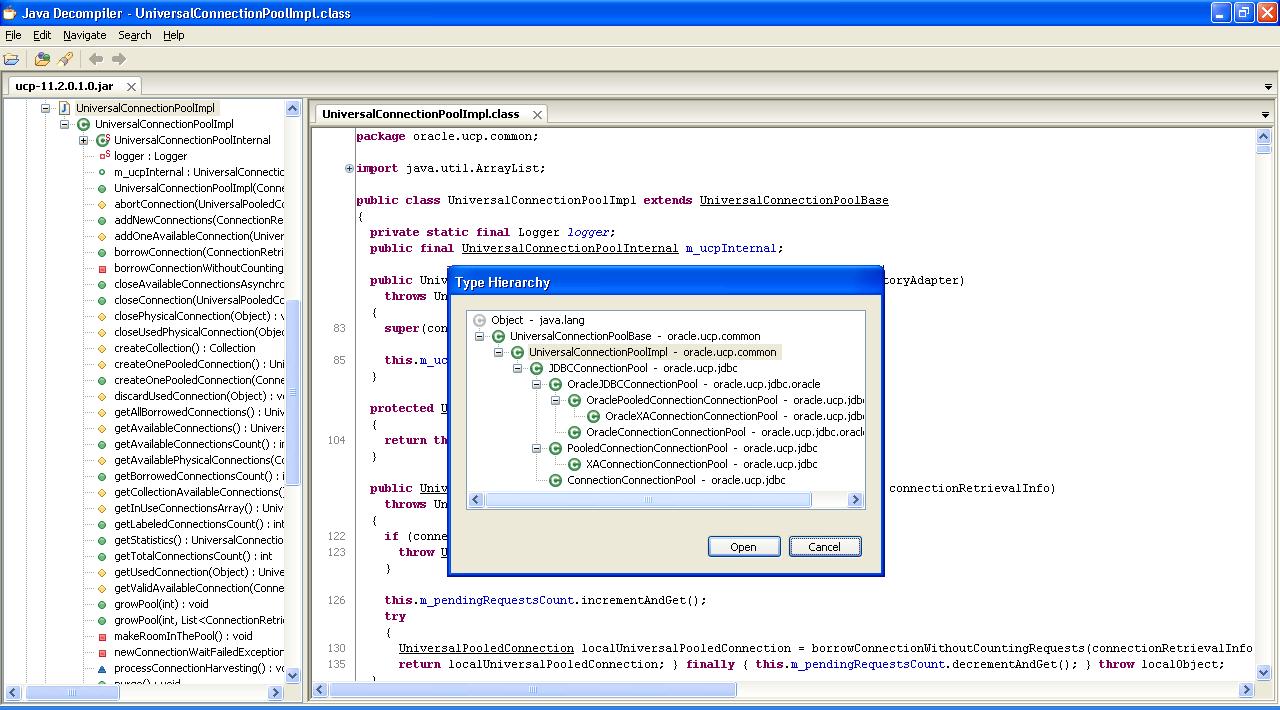Open the Help menu

174,35
